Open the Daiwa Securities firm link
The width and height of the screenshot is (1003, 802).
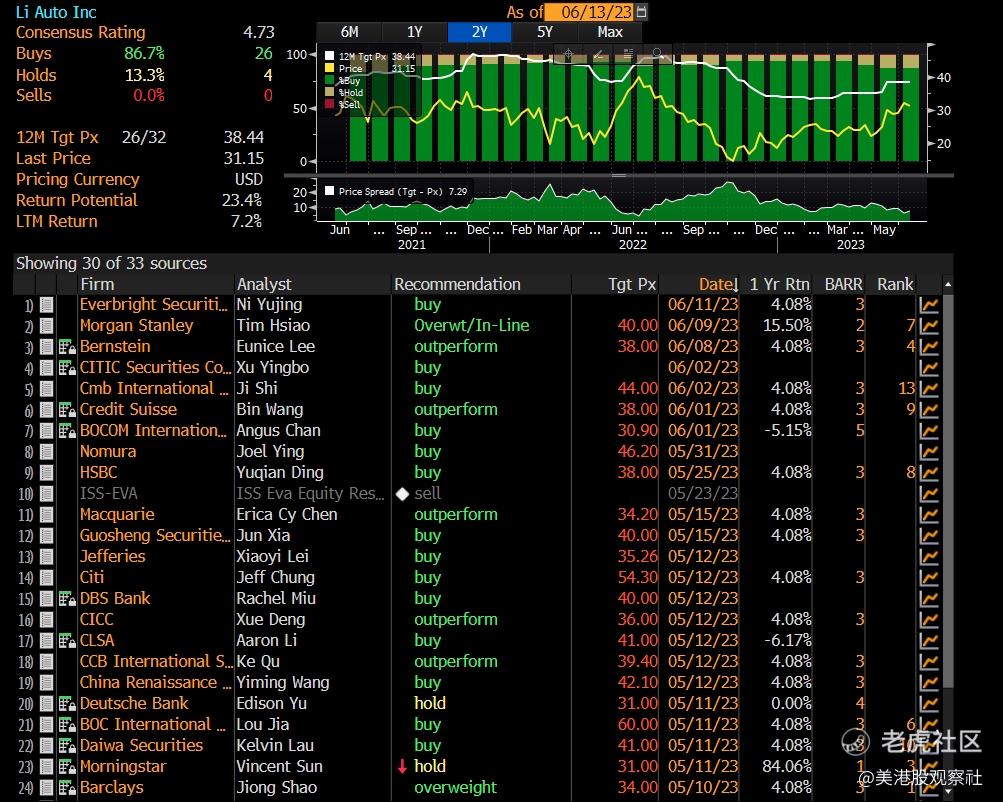pos(141,746)
